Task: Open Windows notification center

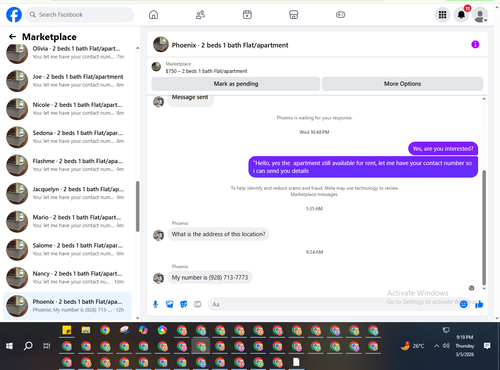Action: 487,346
